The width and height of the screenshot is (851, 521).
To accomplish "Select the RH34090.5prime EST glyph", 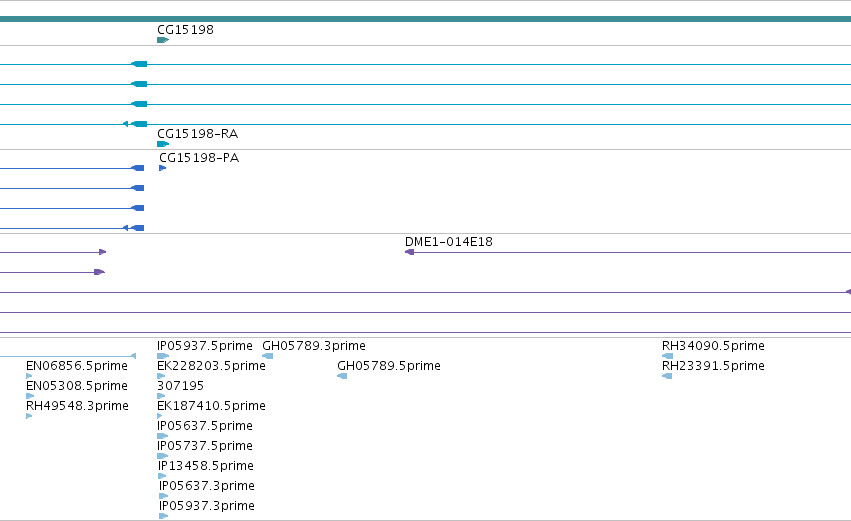I will coord(668,356).
